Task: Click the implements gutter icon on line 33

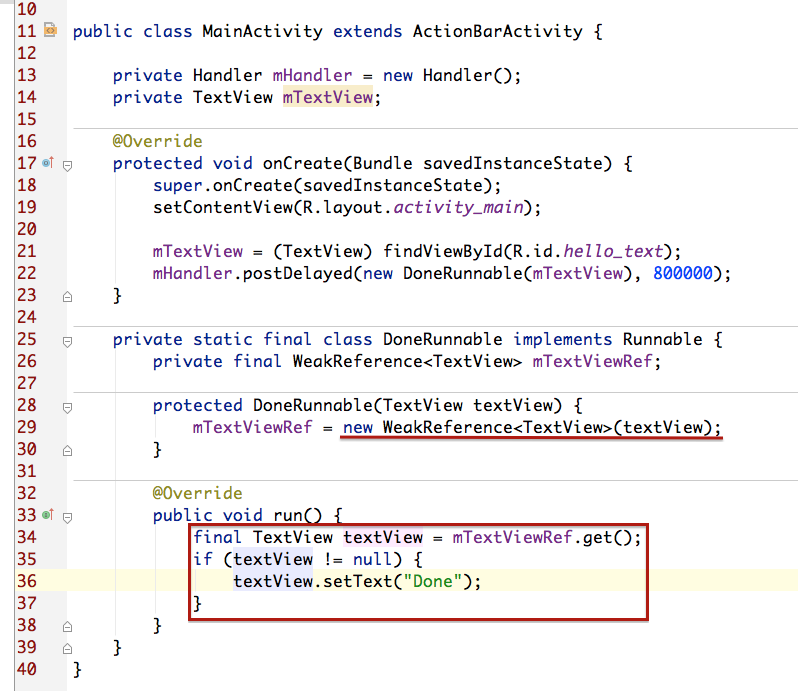Action: click(48, 514)
